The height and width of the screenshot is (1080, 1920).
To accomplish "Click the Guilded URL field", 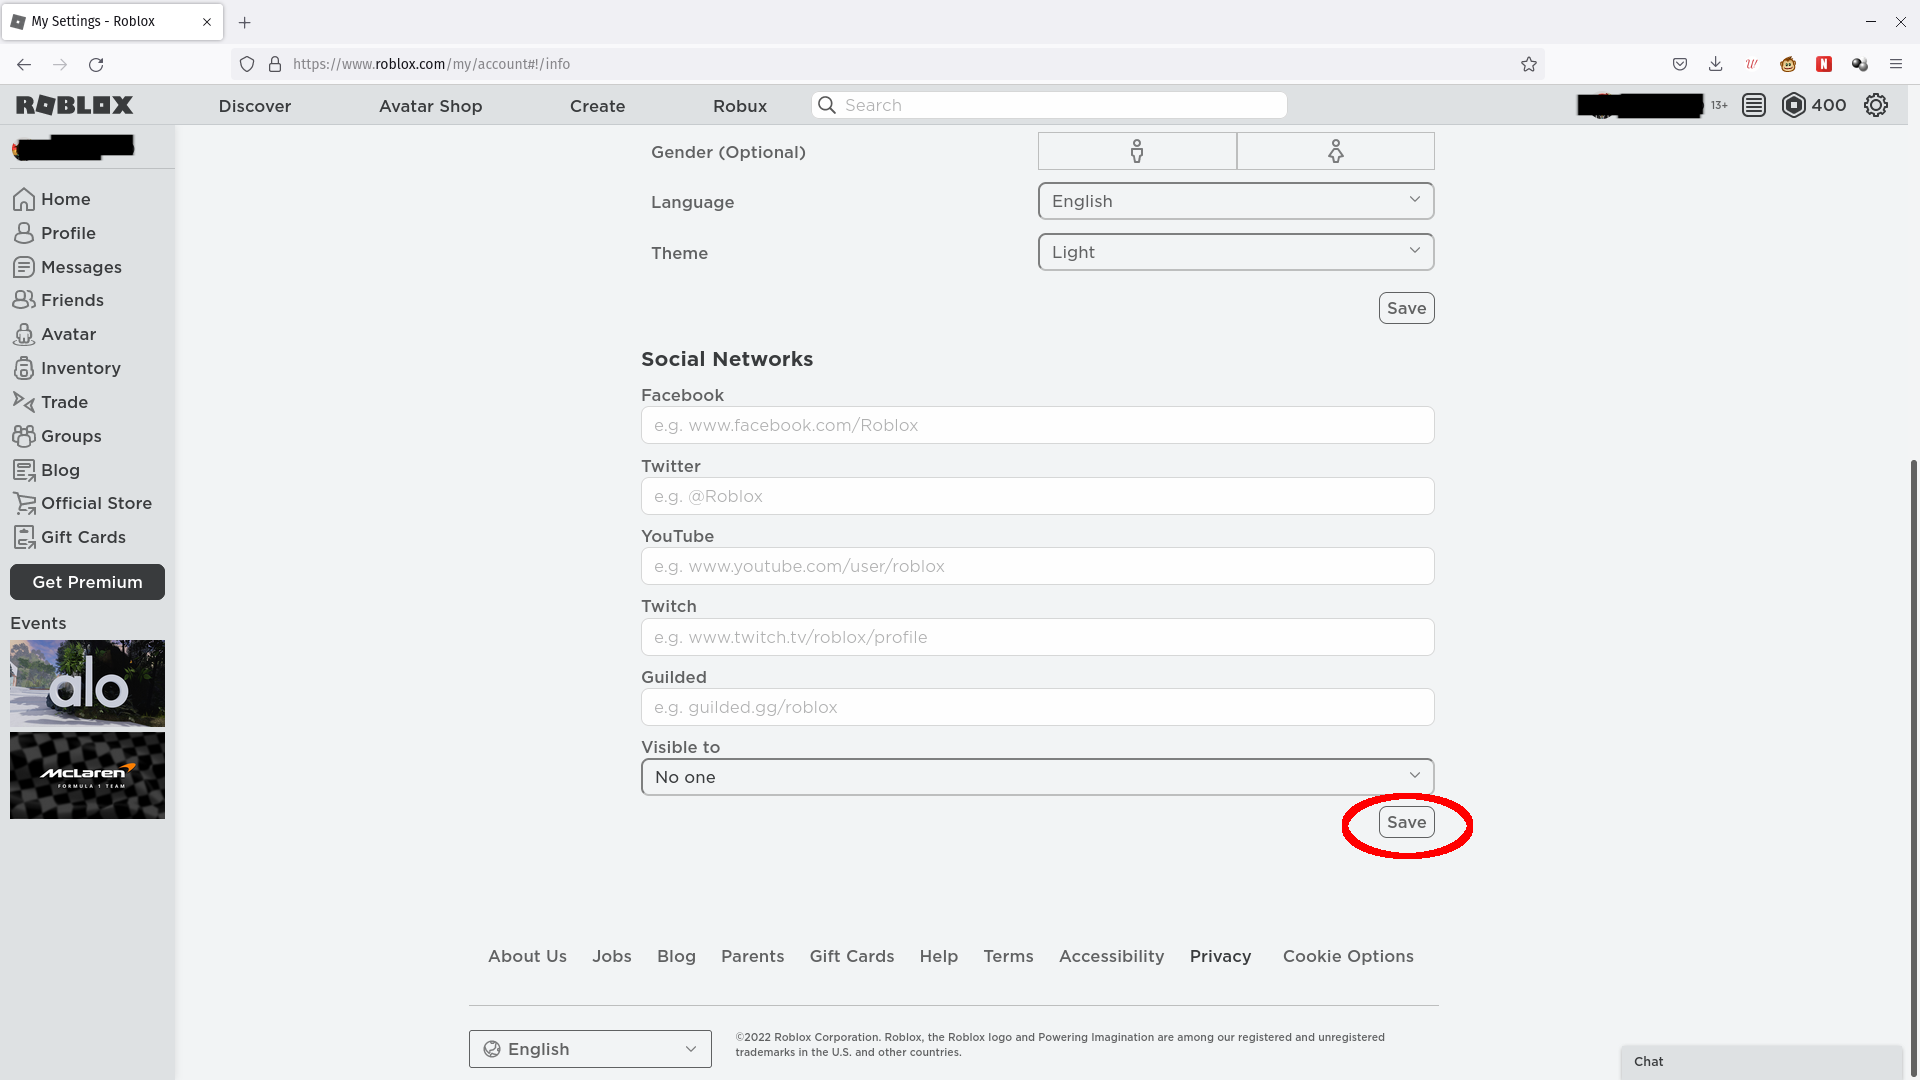I will 1038,707.
